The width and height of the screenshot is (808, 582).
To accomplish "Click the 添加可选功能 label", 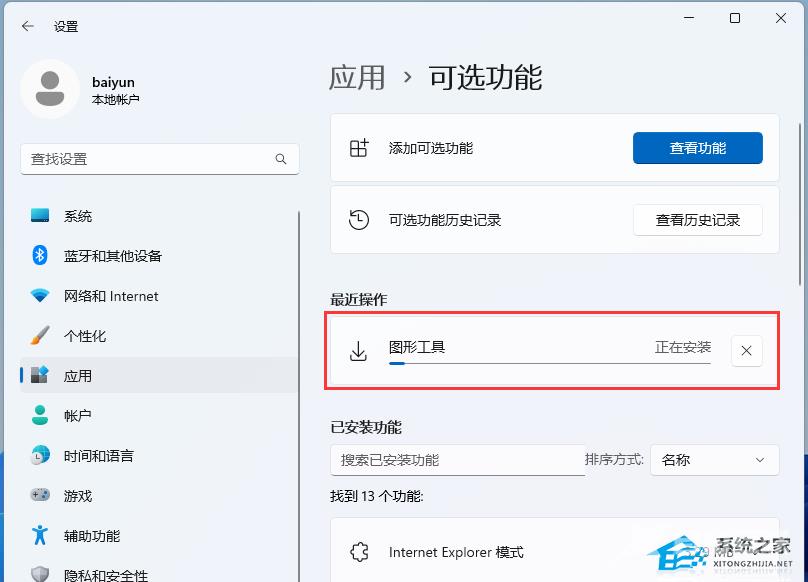I will point(431,148).
